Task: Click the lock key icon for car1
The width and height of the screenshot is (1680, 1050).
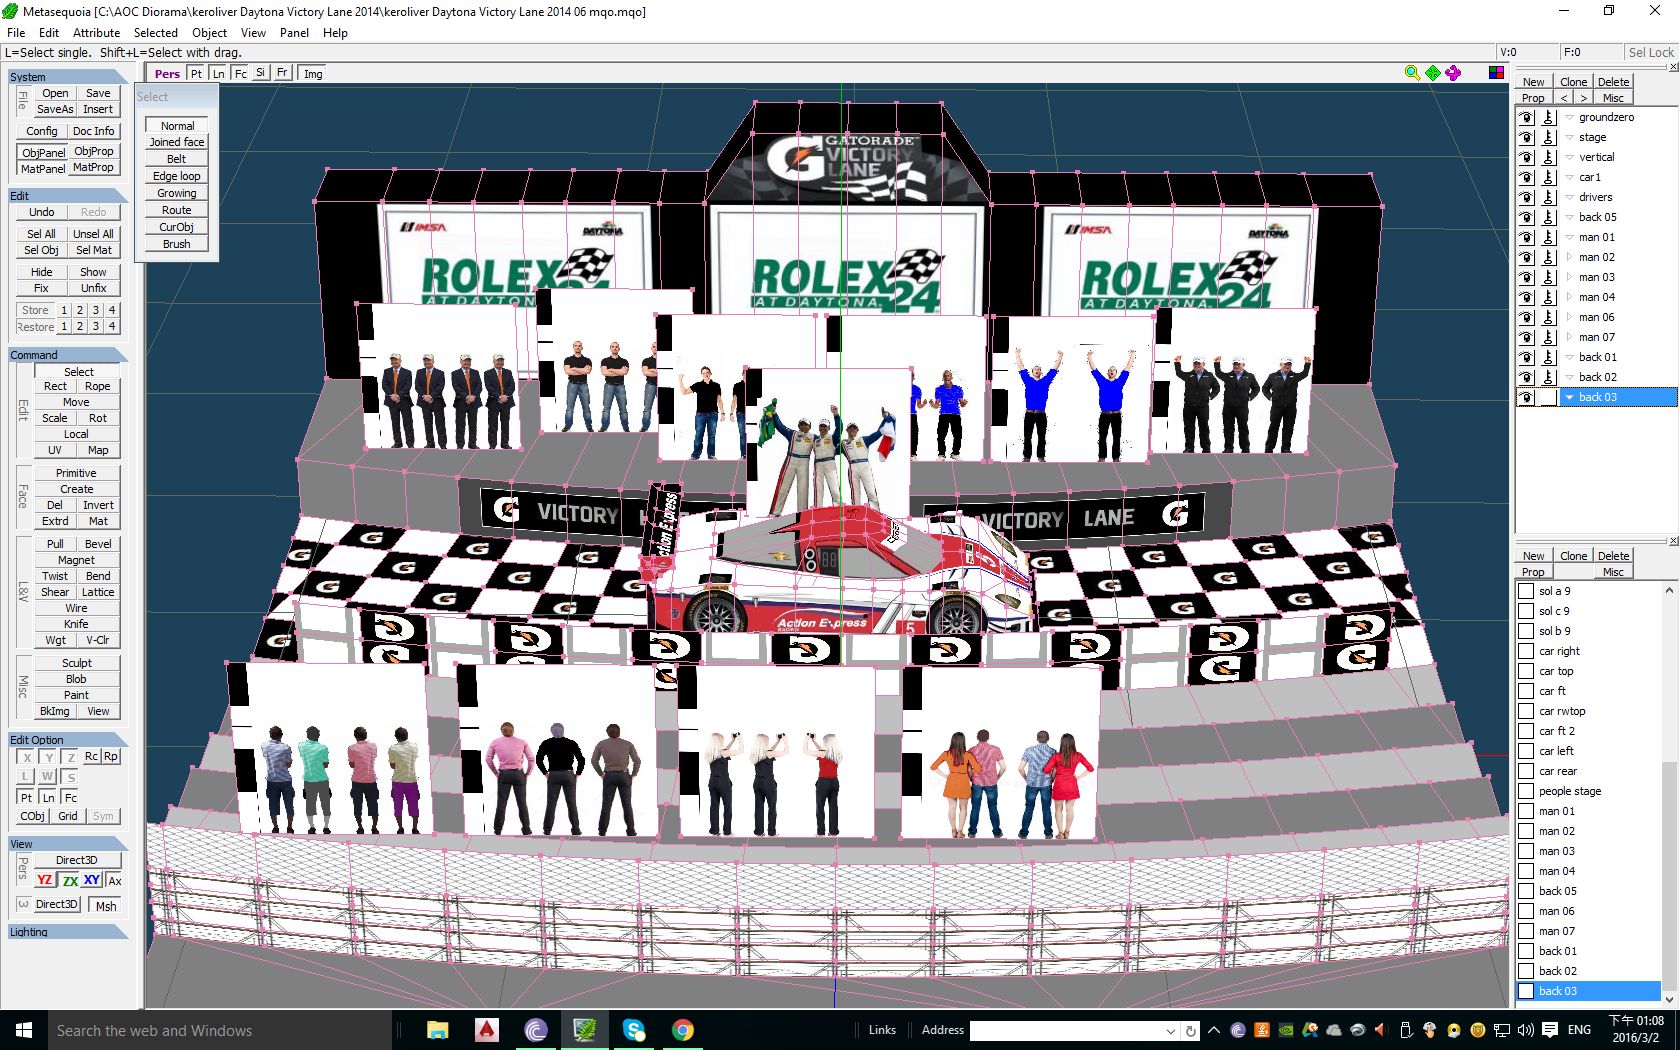Action: (1548, 177)
